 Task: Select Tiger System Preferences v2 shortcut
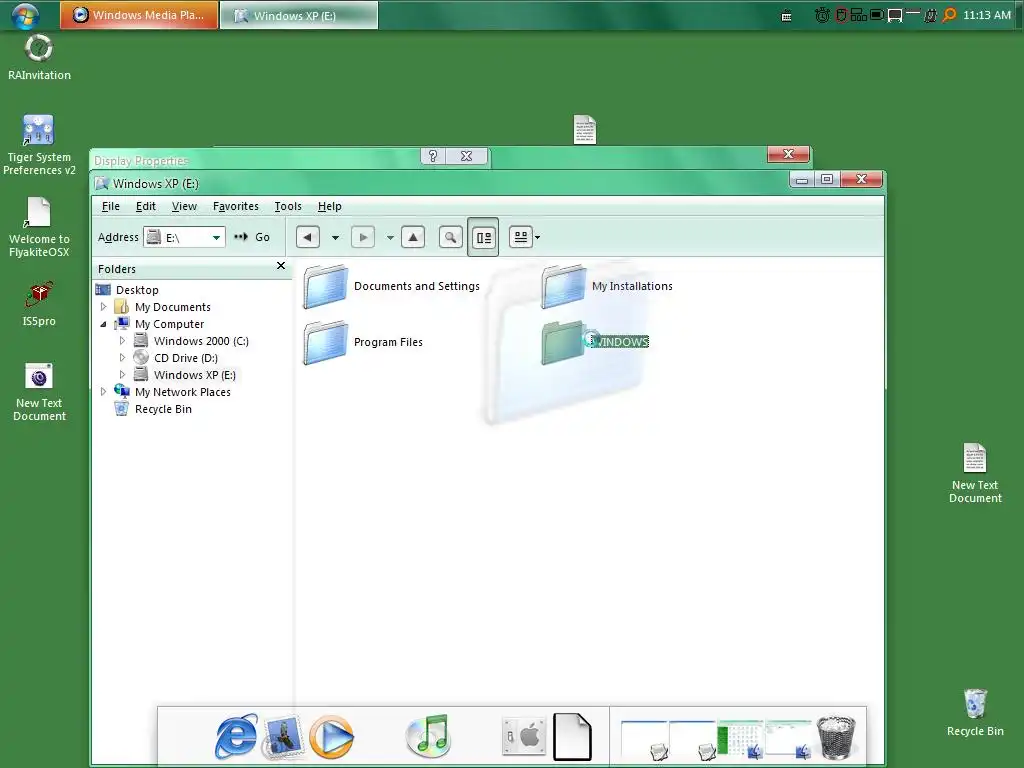pos(39,145)
